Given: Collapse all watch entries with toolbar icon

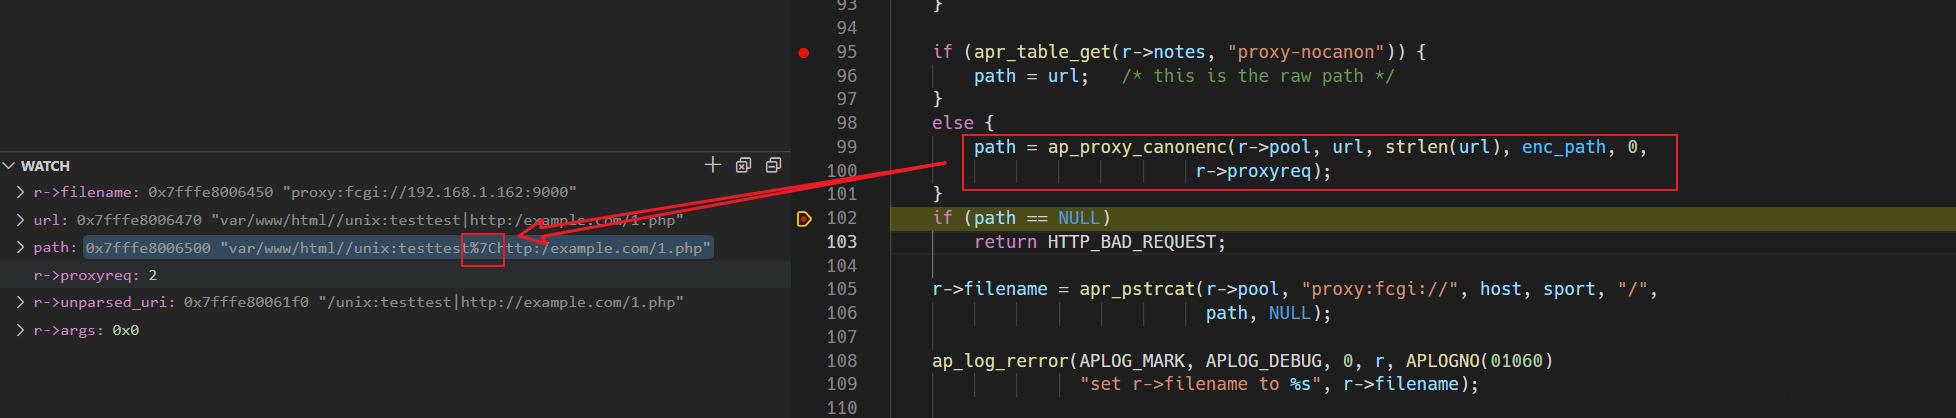Looking at the screenshot, I should (743, 165).
